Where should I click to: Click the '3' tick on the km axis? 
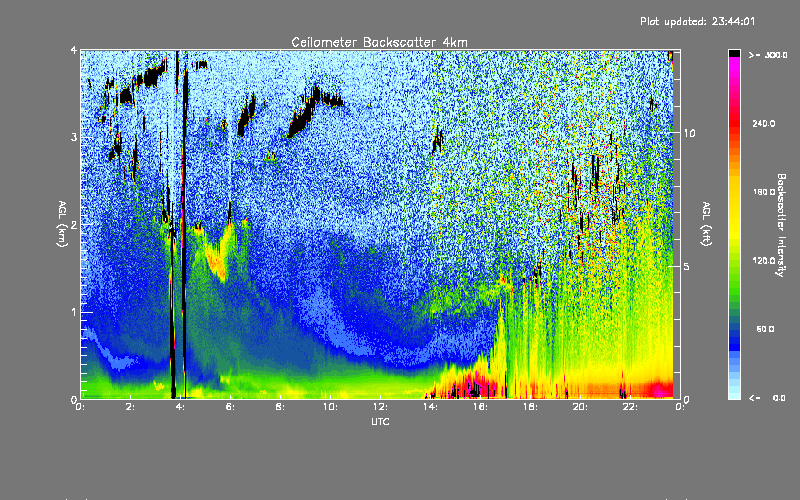pos(74,137)
